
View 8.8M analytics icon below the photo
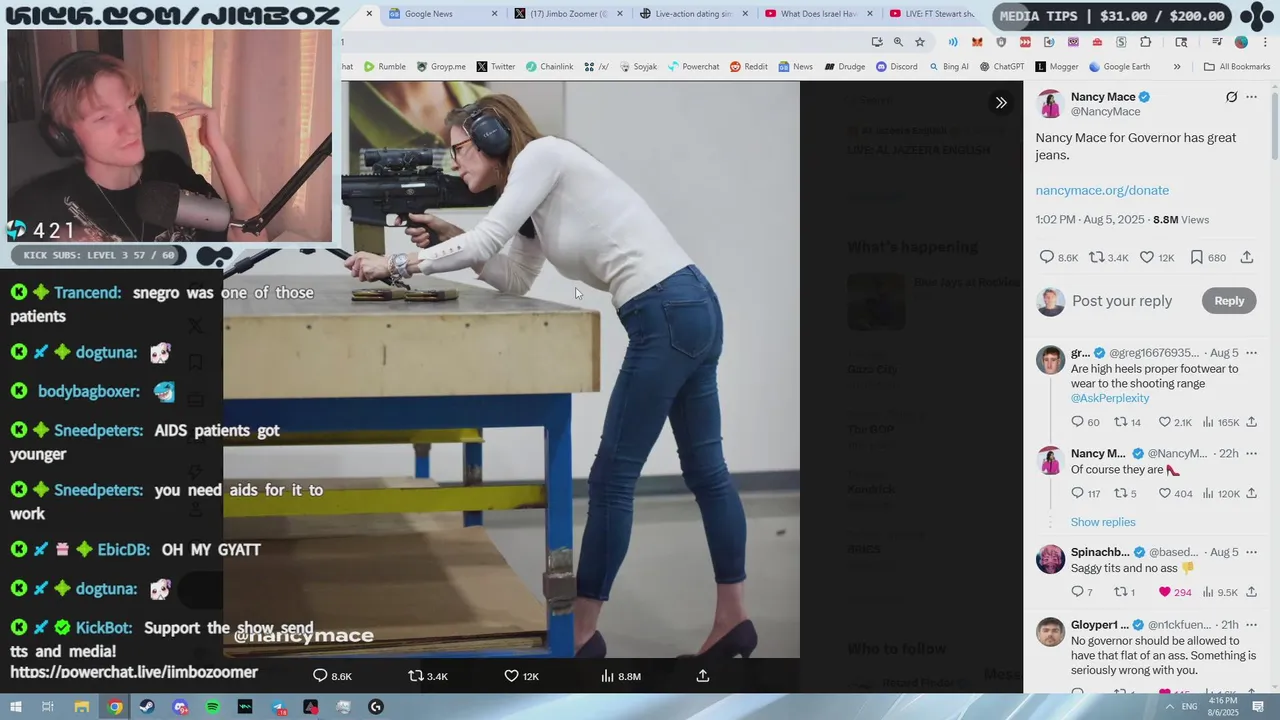(x=607, y=676)
